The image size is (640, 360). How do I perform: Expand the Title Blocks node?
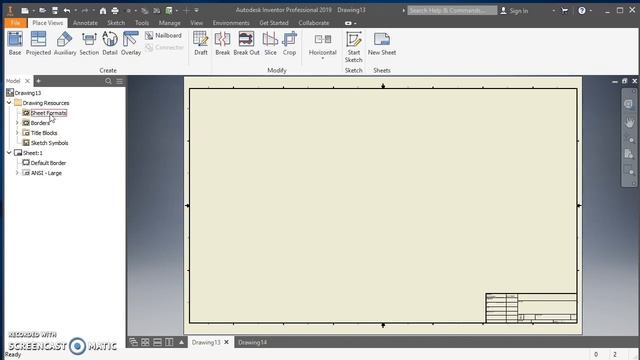(x=17, y=133)
